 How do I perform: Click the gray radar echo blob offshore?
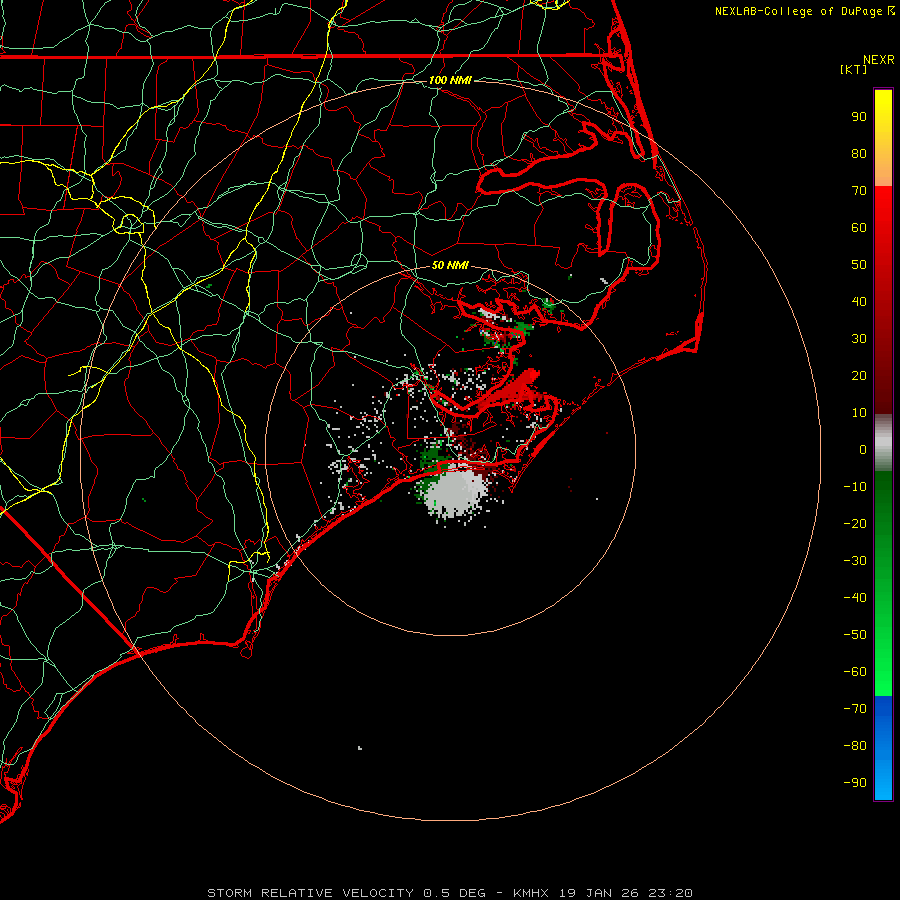[x=455, y=492]
